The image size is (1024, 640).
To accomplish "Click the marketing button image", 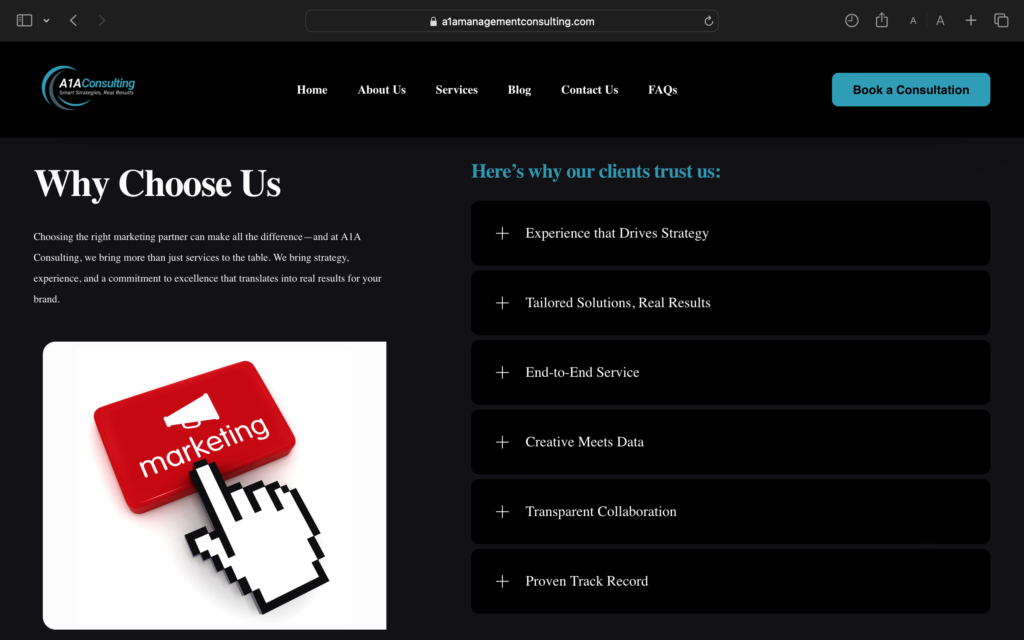I will point(214,485).
